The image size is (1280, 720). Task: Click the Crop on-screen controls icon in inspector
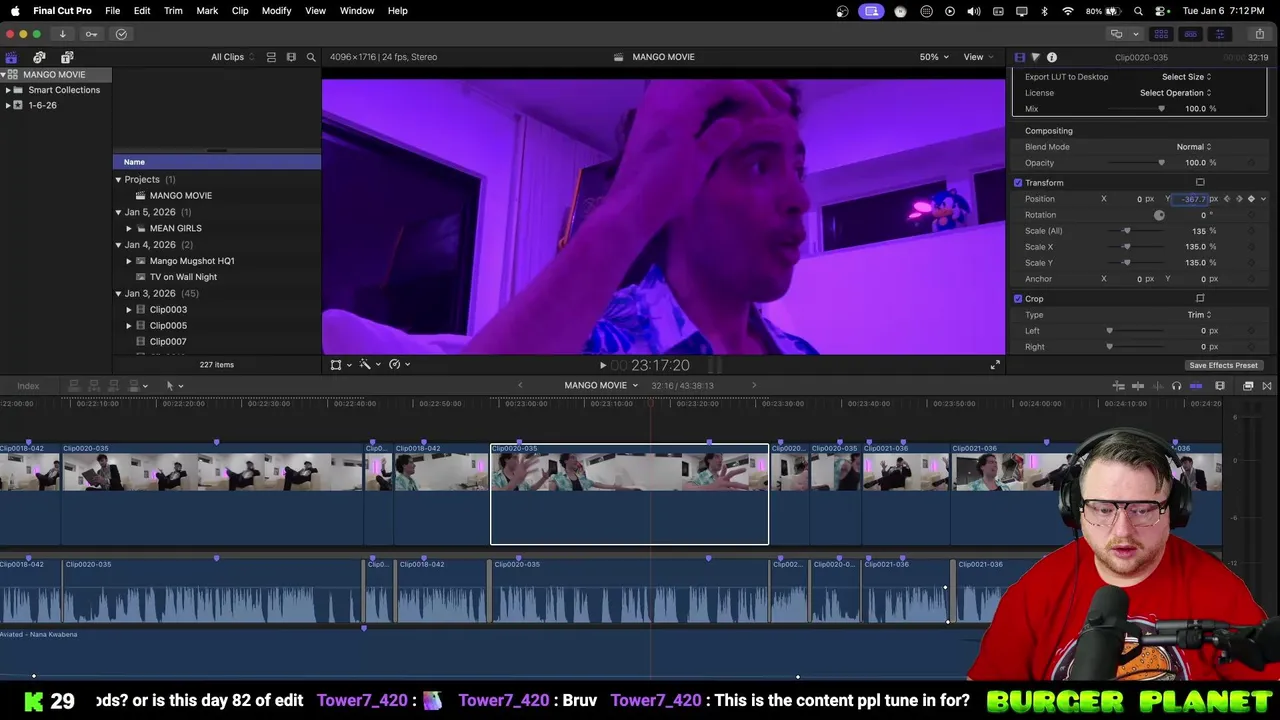1200,299
